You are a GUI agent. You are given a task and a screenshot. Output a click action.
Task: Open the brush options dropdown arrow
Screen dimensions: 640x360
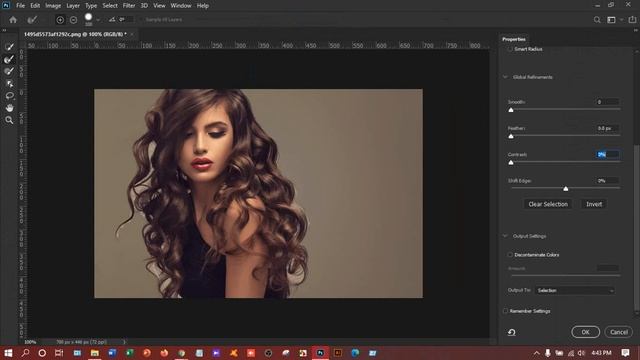[x=98, y=20]
